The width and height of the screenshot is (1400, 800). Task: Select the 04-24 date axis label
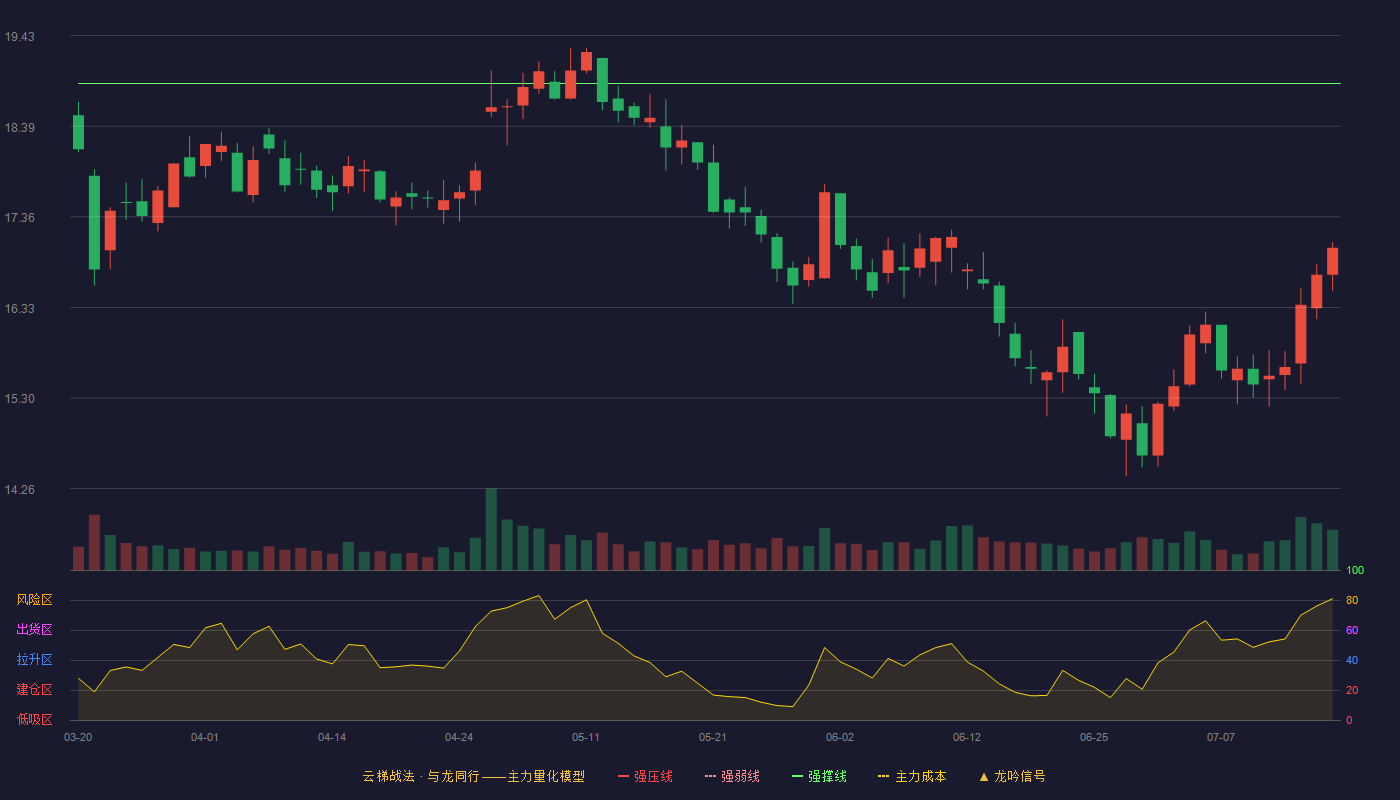pyautogui.click(x=459, y=737)
